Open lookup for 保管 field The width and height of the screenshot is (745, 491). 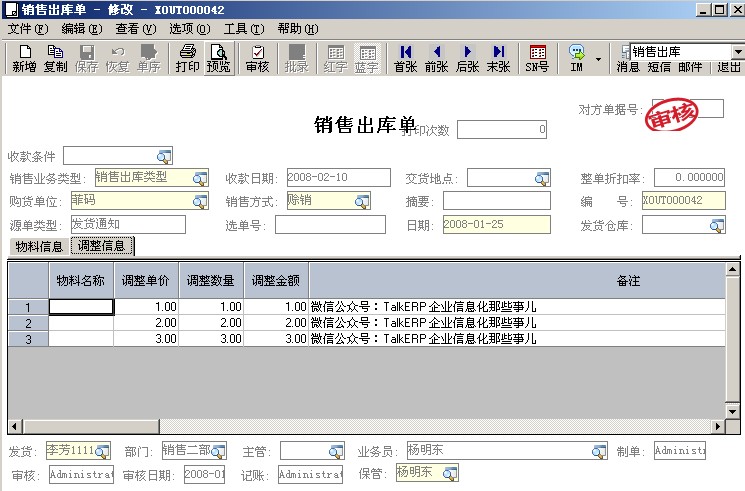(450, 473)
